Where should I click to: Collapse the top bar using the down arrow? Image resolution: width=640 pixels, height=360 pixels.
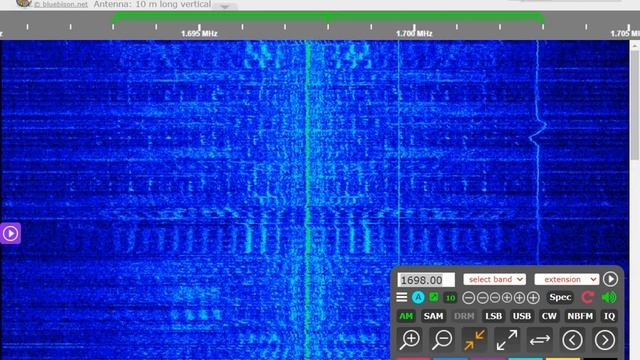[x=225, y=6]
